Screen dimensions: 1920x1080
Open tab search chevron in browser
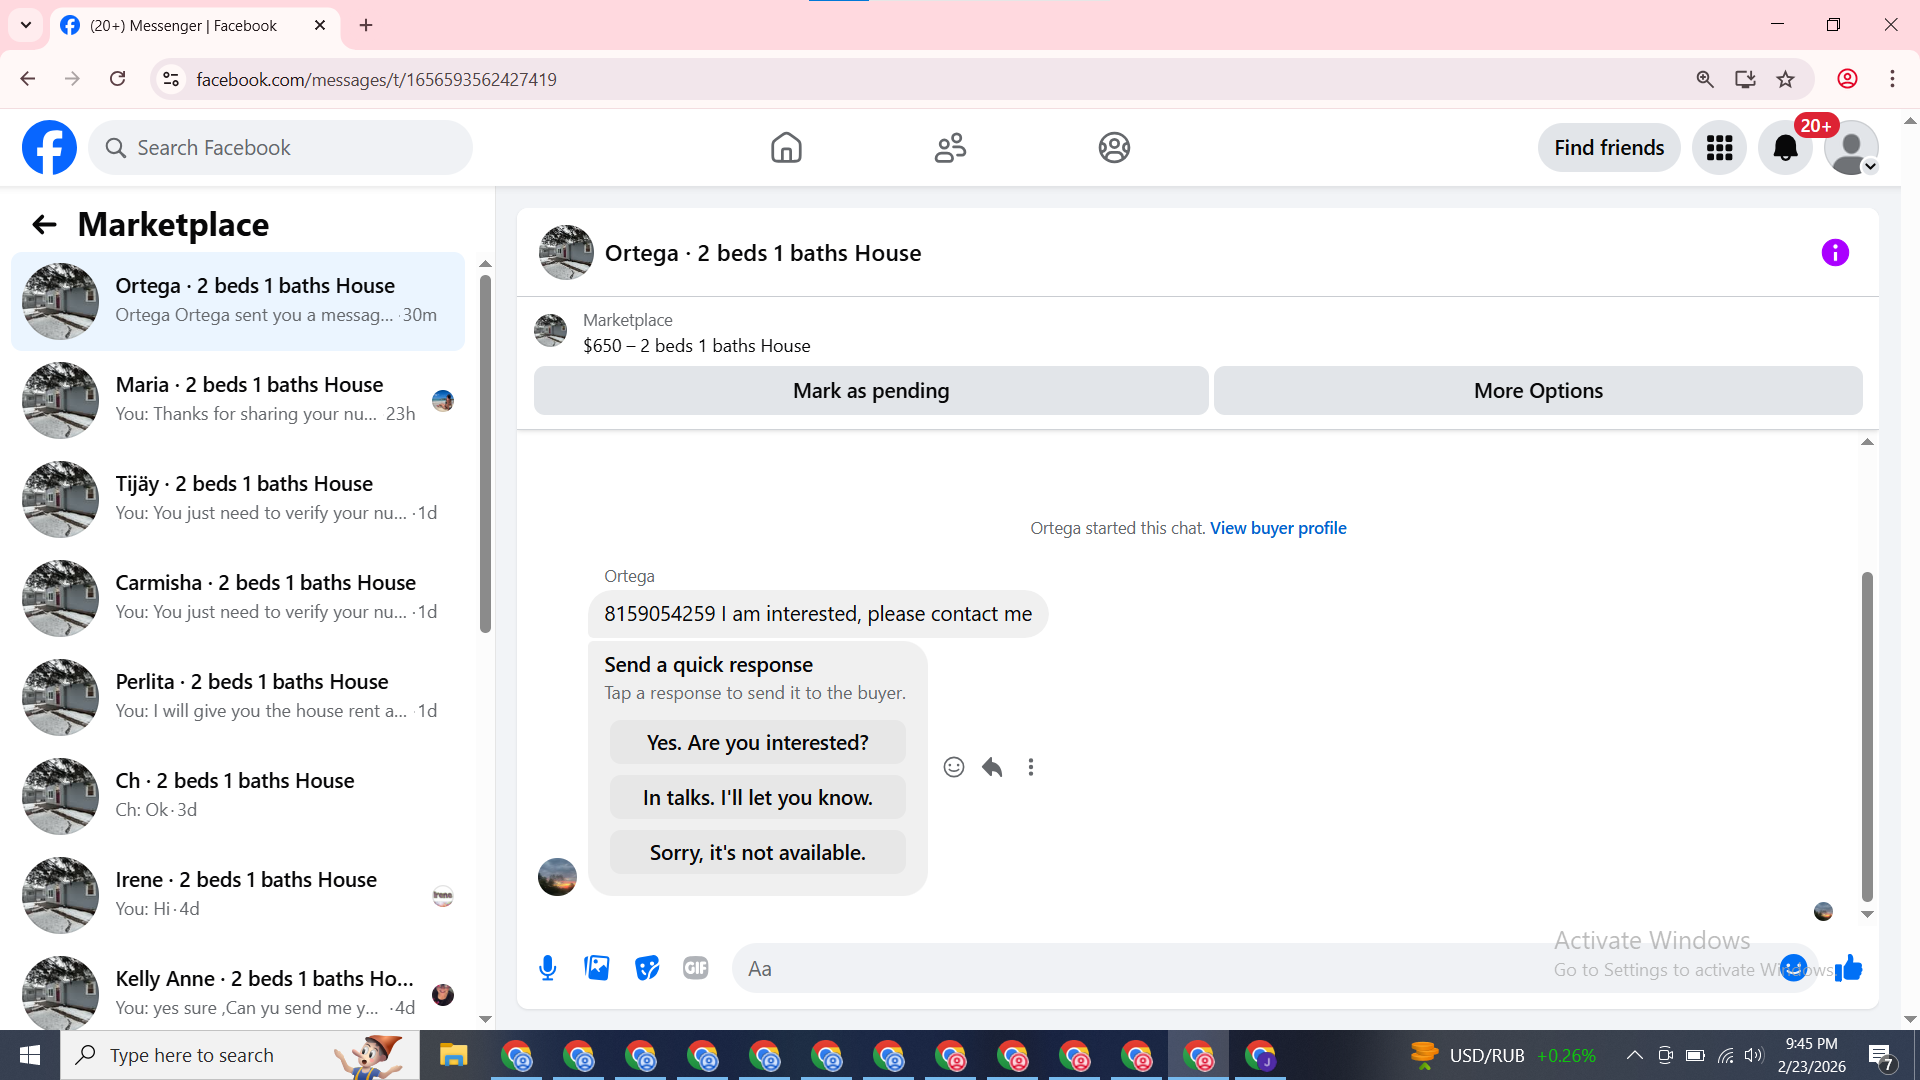point(26,25)
